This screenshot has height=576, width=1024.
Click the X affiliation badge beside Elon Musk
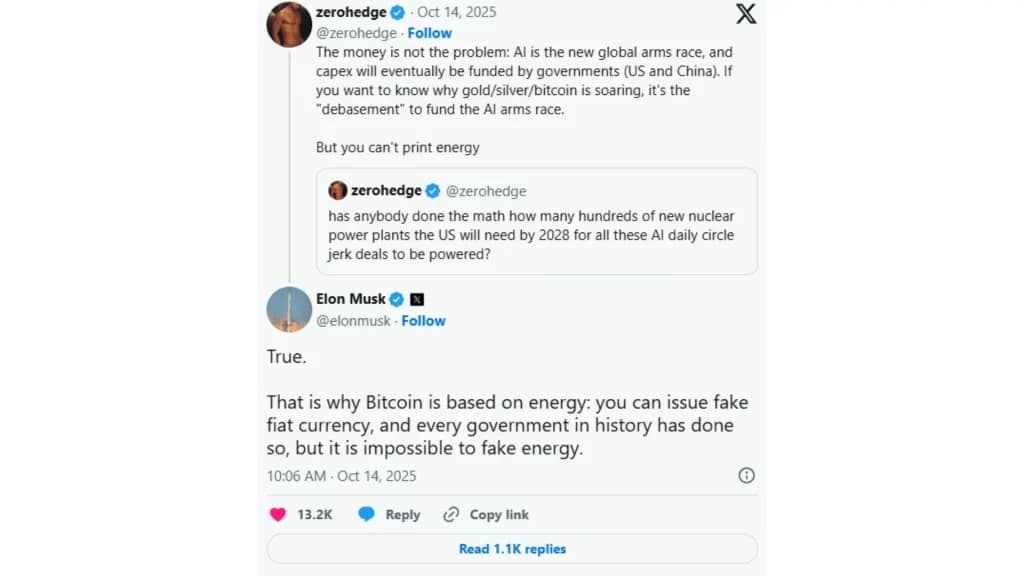coord(417,299)
